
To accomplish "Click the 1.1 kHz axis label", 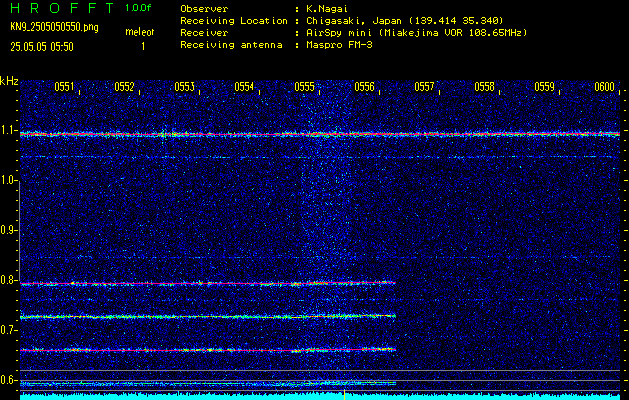I will tap(8, 130).
